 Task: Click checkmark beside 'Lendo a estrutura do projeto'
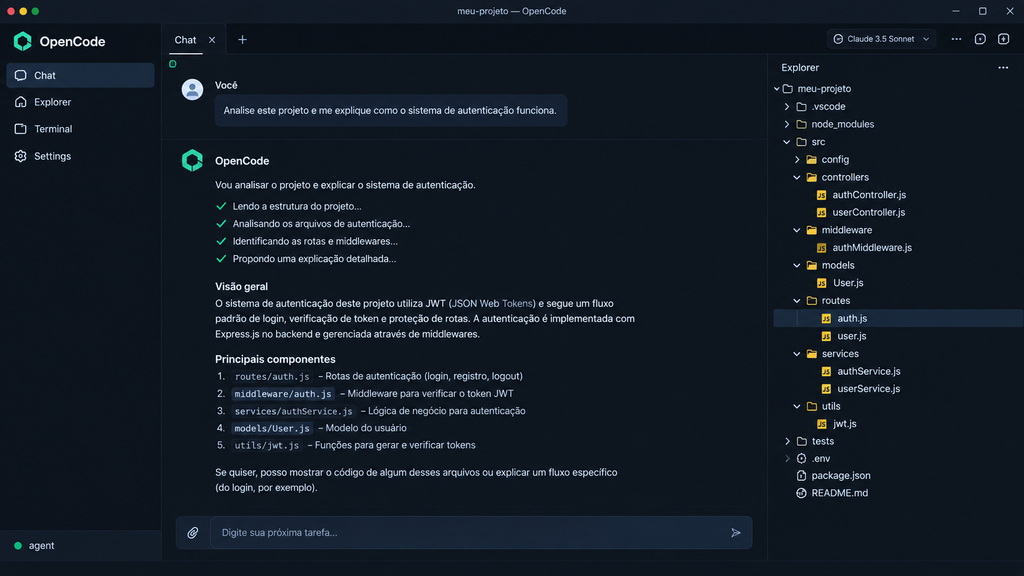(x=221, y=206)
